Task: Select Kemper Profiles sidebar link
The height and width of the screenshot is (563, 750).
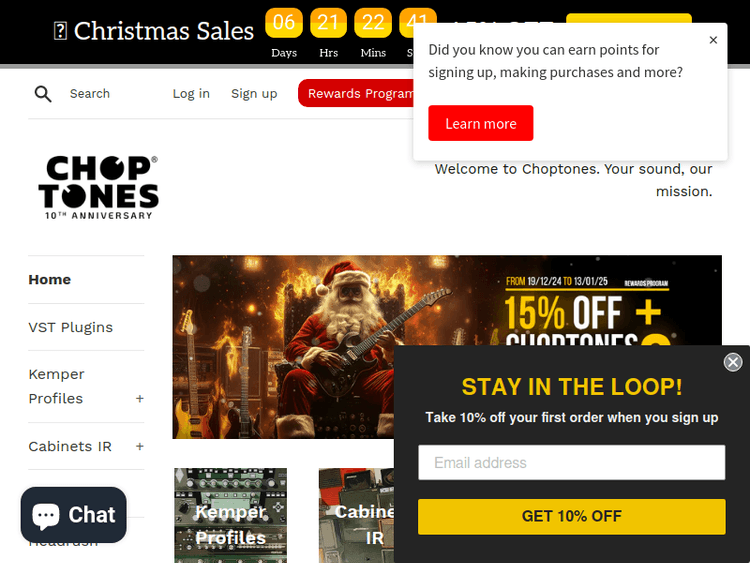Action: (x=56, y=386)
